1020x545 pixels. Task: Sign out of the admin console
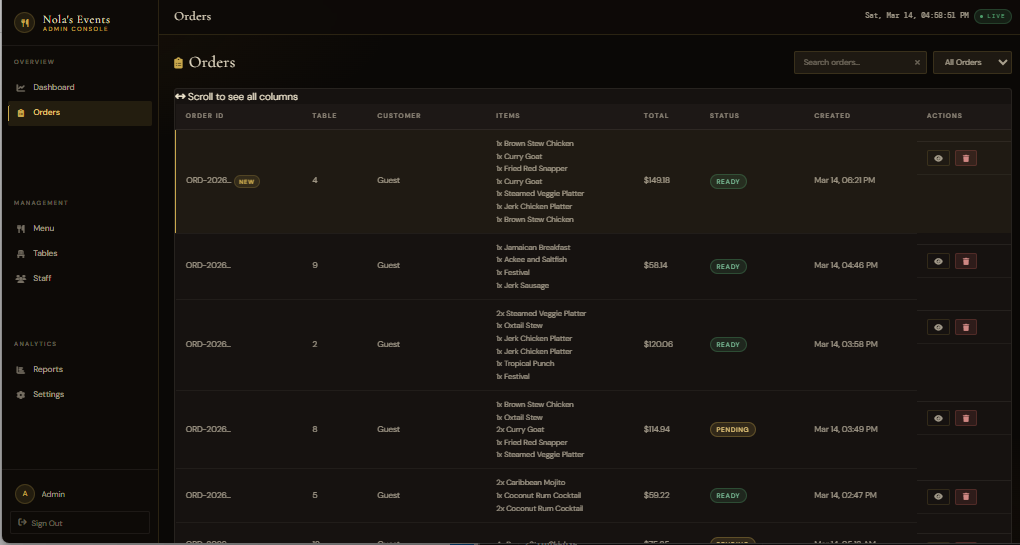[x=79, y=523]
